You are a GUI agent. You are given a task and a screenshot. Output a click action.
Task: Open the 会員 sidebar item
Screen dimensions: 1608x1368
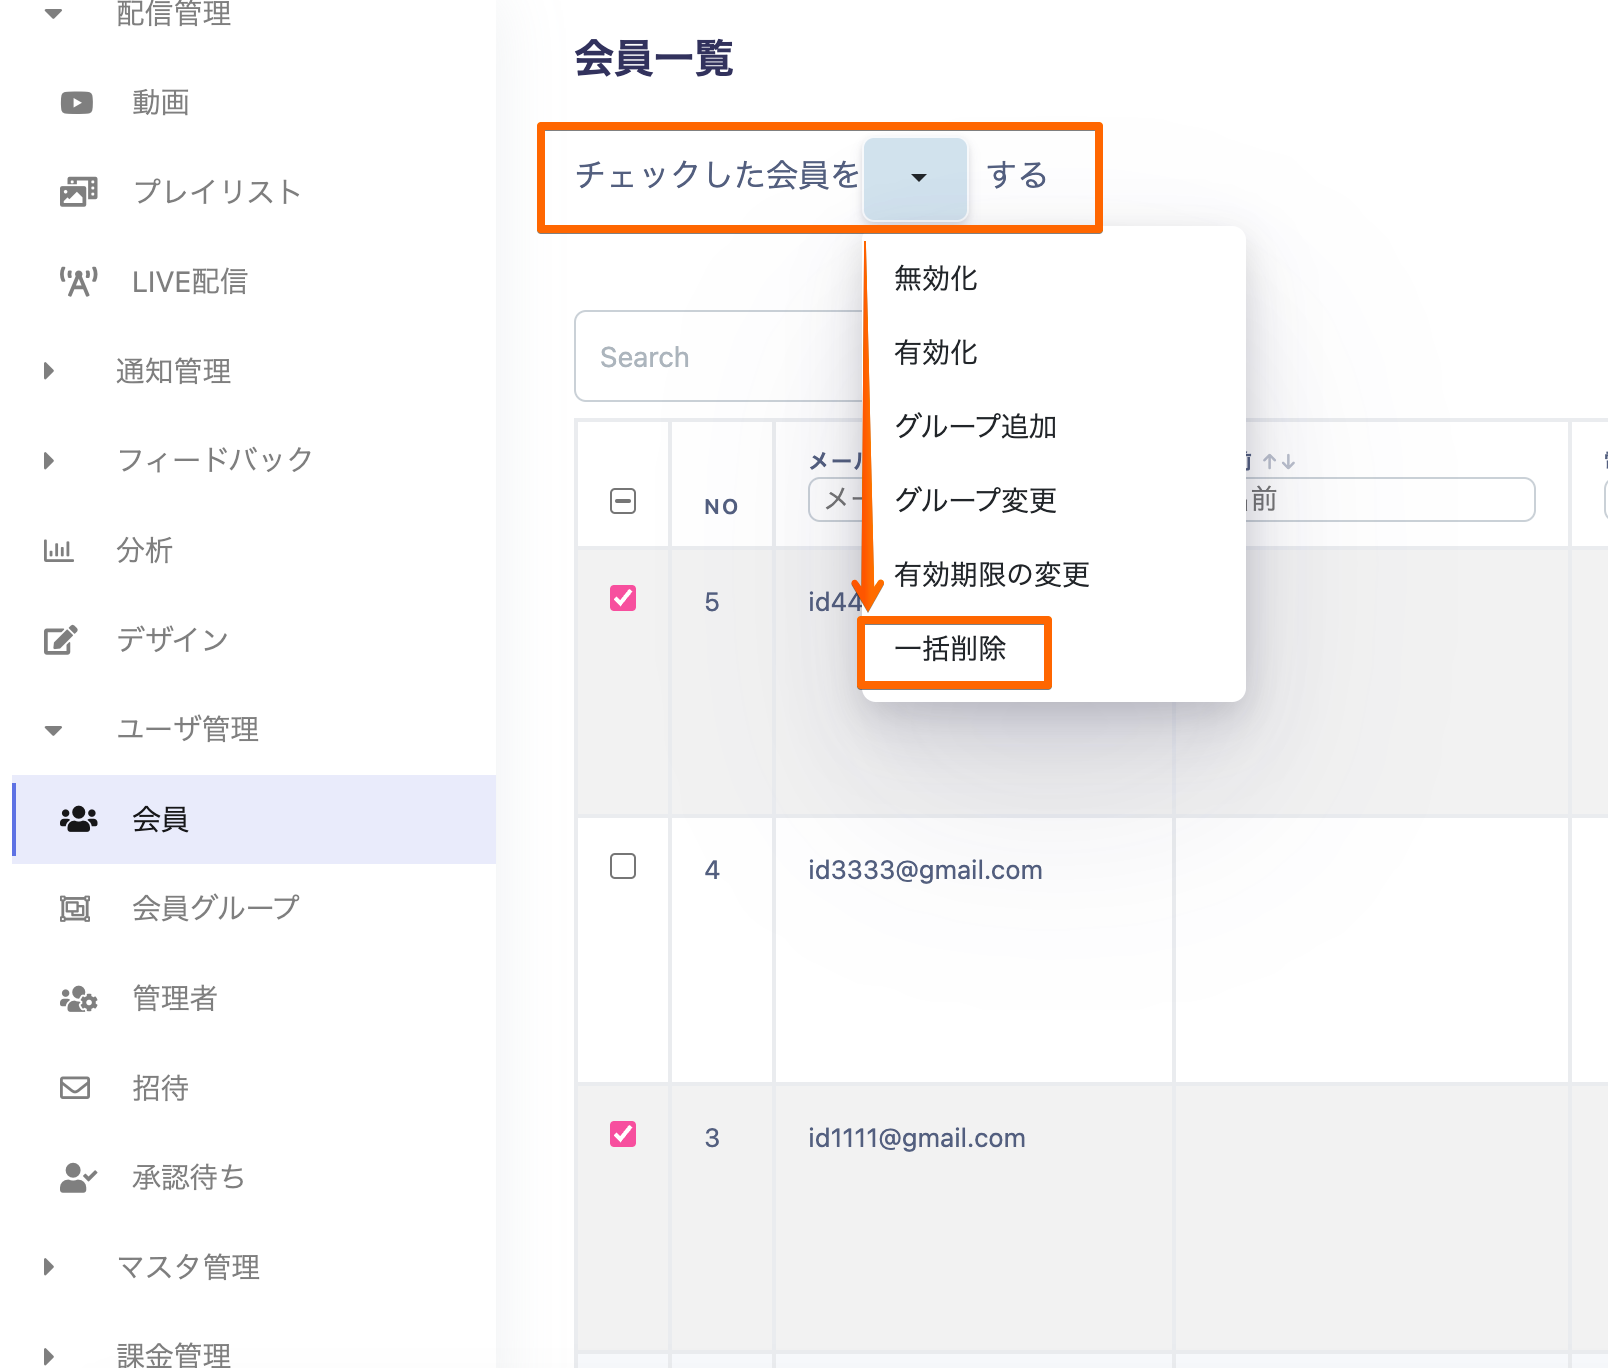(x=160, y=820)
